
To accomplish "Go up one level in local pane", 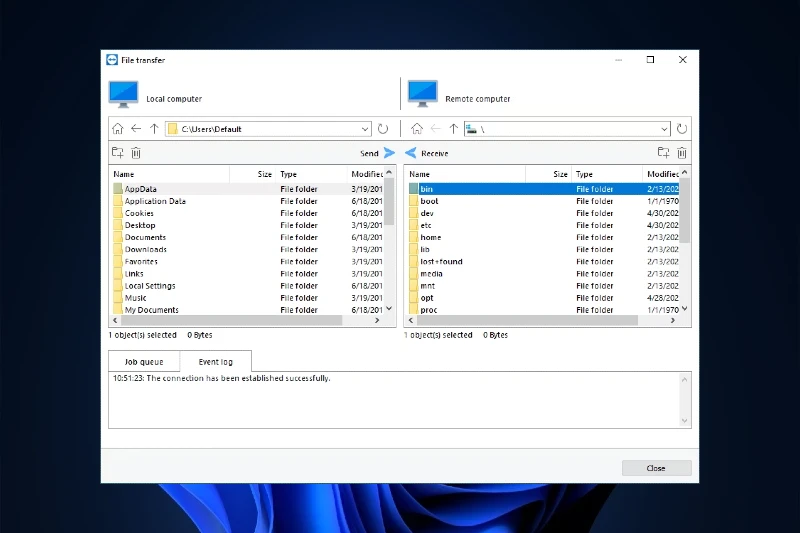I will point(154,129).
